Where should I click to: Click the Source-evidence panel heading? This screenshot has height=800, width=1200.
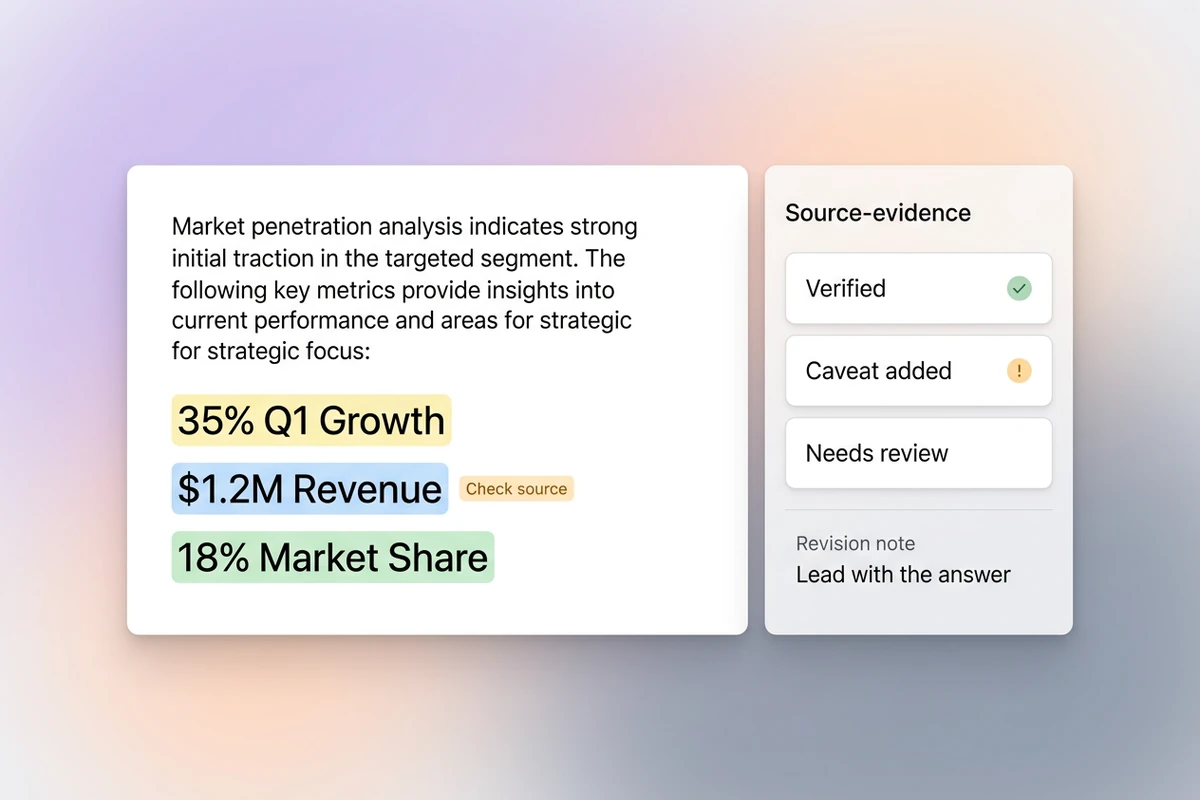pyautogui.click(x=878, y=213)
